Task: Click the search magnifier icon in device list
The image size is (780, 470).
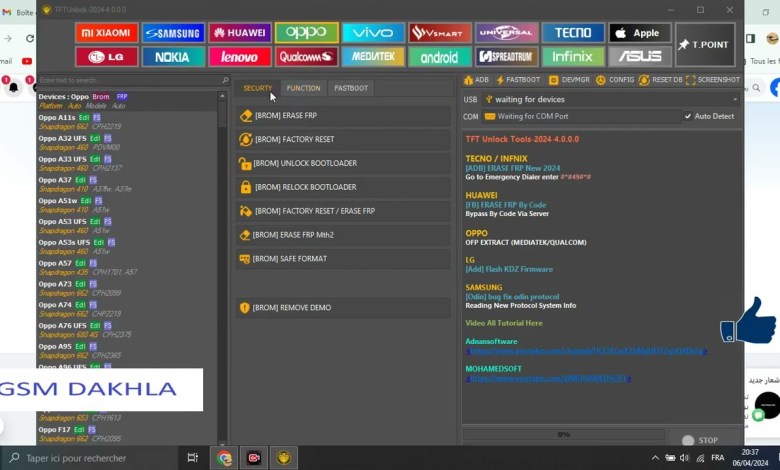Action: point(225,80)
